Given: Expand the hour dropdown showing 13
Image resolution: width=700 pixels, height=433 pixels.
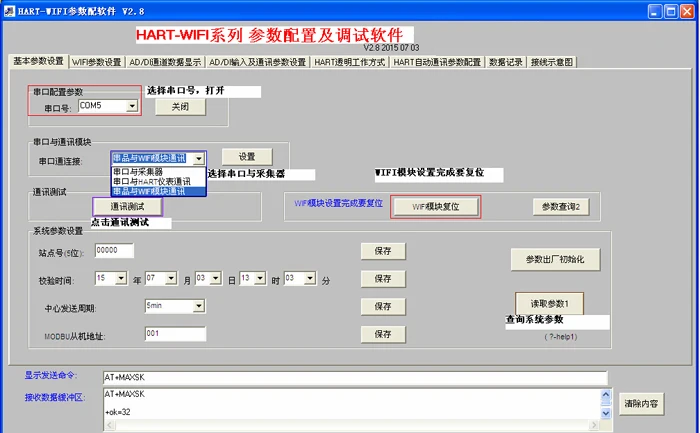Looking at the screenshot, I should point(260,279).
